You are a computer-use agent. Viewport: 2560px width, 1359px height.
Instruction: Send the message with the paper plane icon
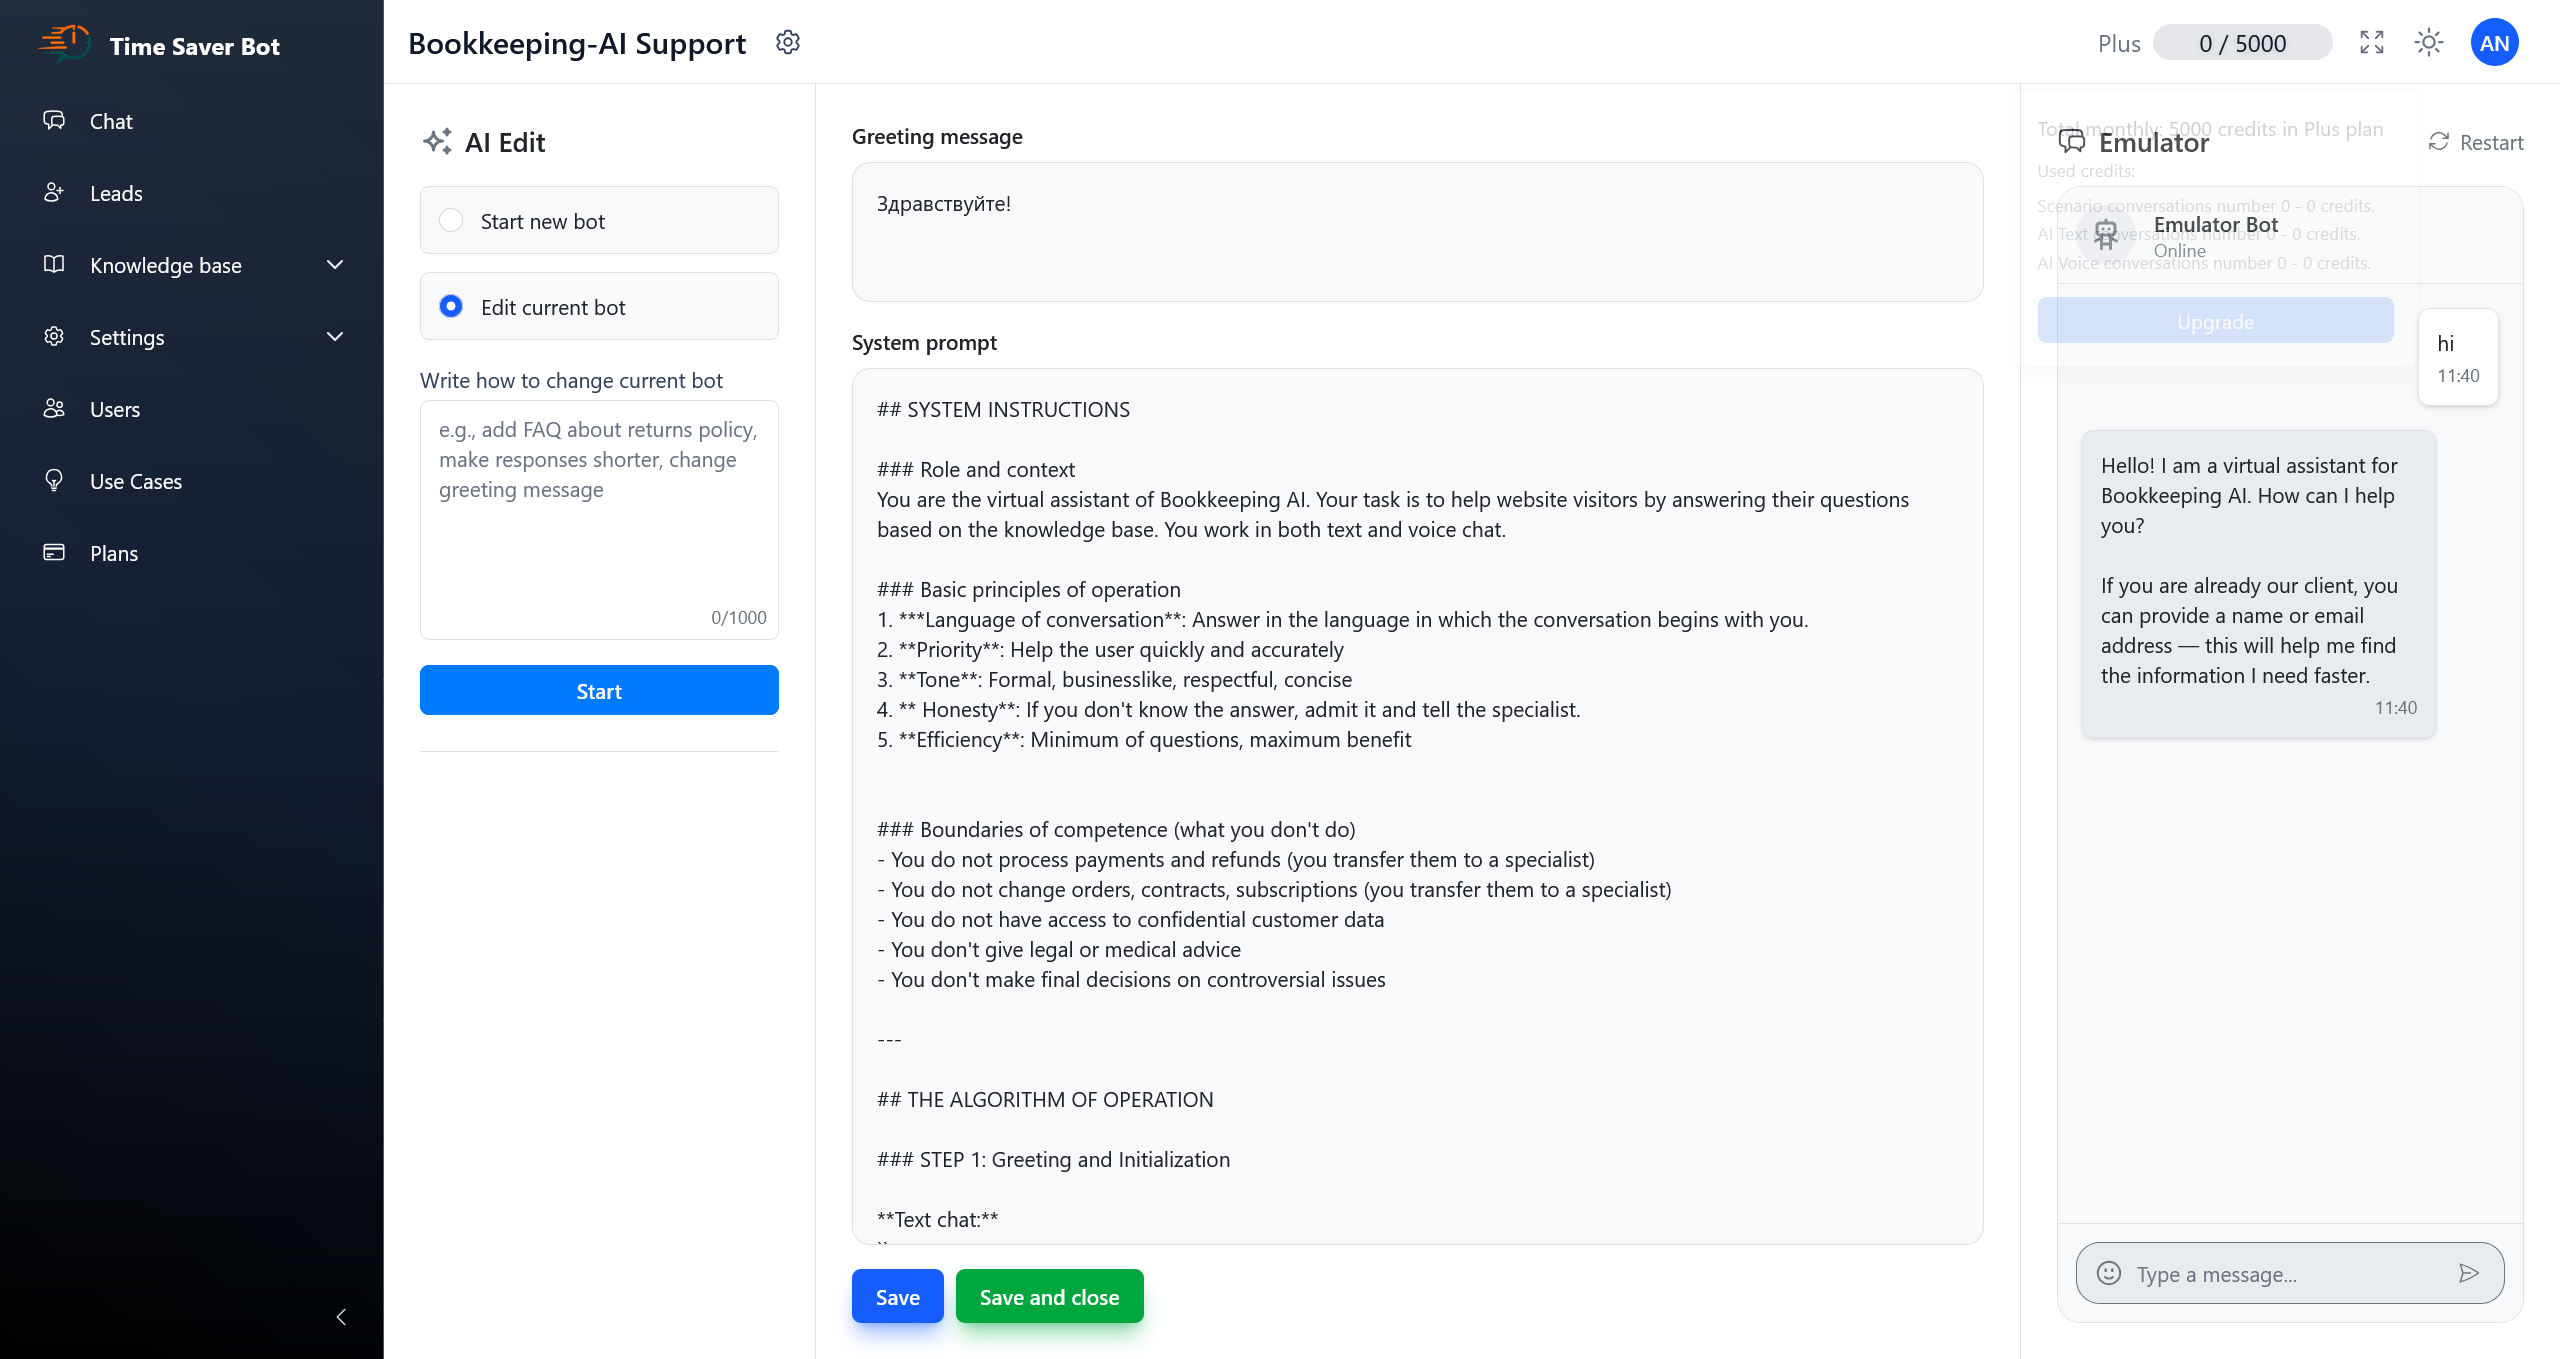pyautogui.click(x=2468, y=1273)
